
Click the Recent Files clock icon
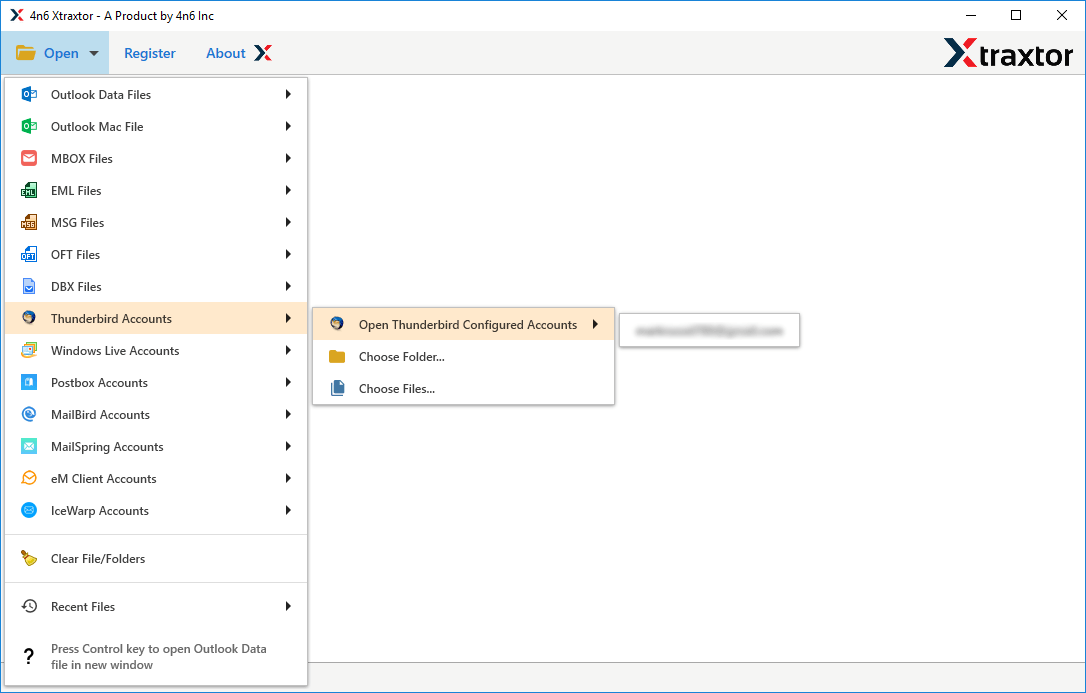pyautogui.click(x=28, y=606)
